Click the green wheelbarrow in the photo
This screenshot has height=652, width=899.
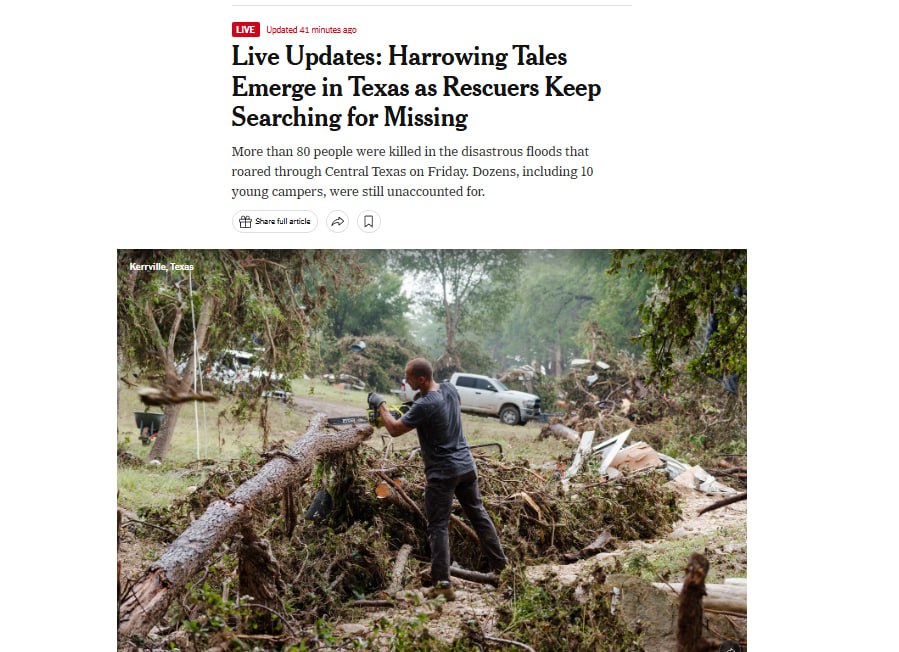tap(148, 426)
